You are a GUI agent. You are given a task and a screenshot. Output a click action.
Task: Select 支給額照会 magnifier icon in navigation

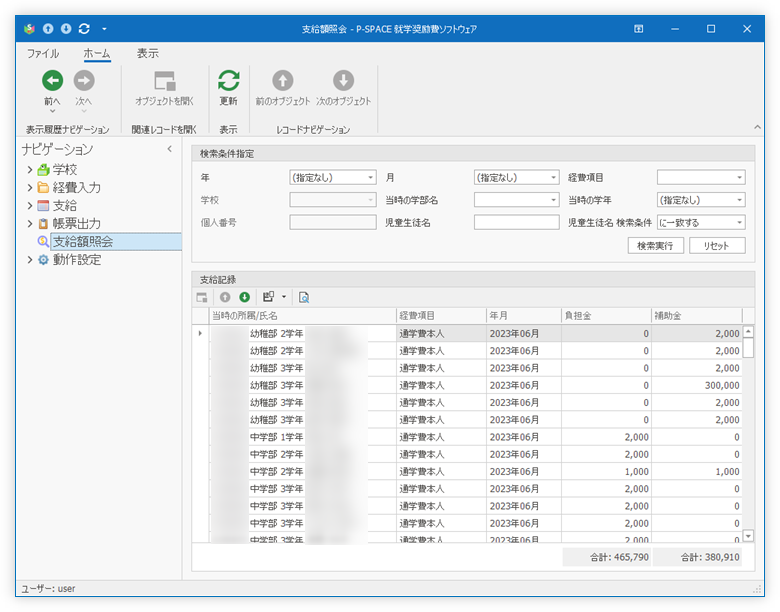(x=43, y=241)
